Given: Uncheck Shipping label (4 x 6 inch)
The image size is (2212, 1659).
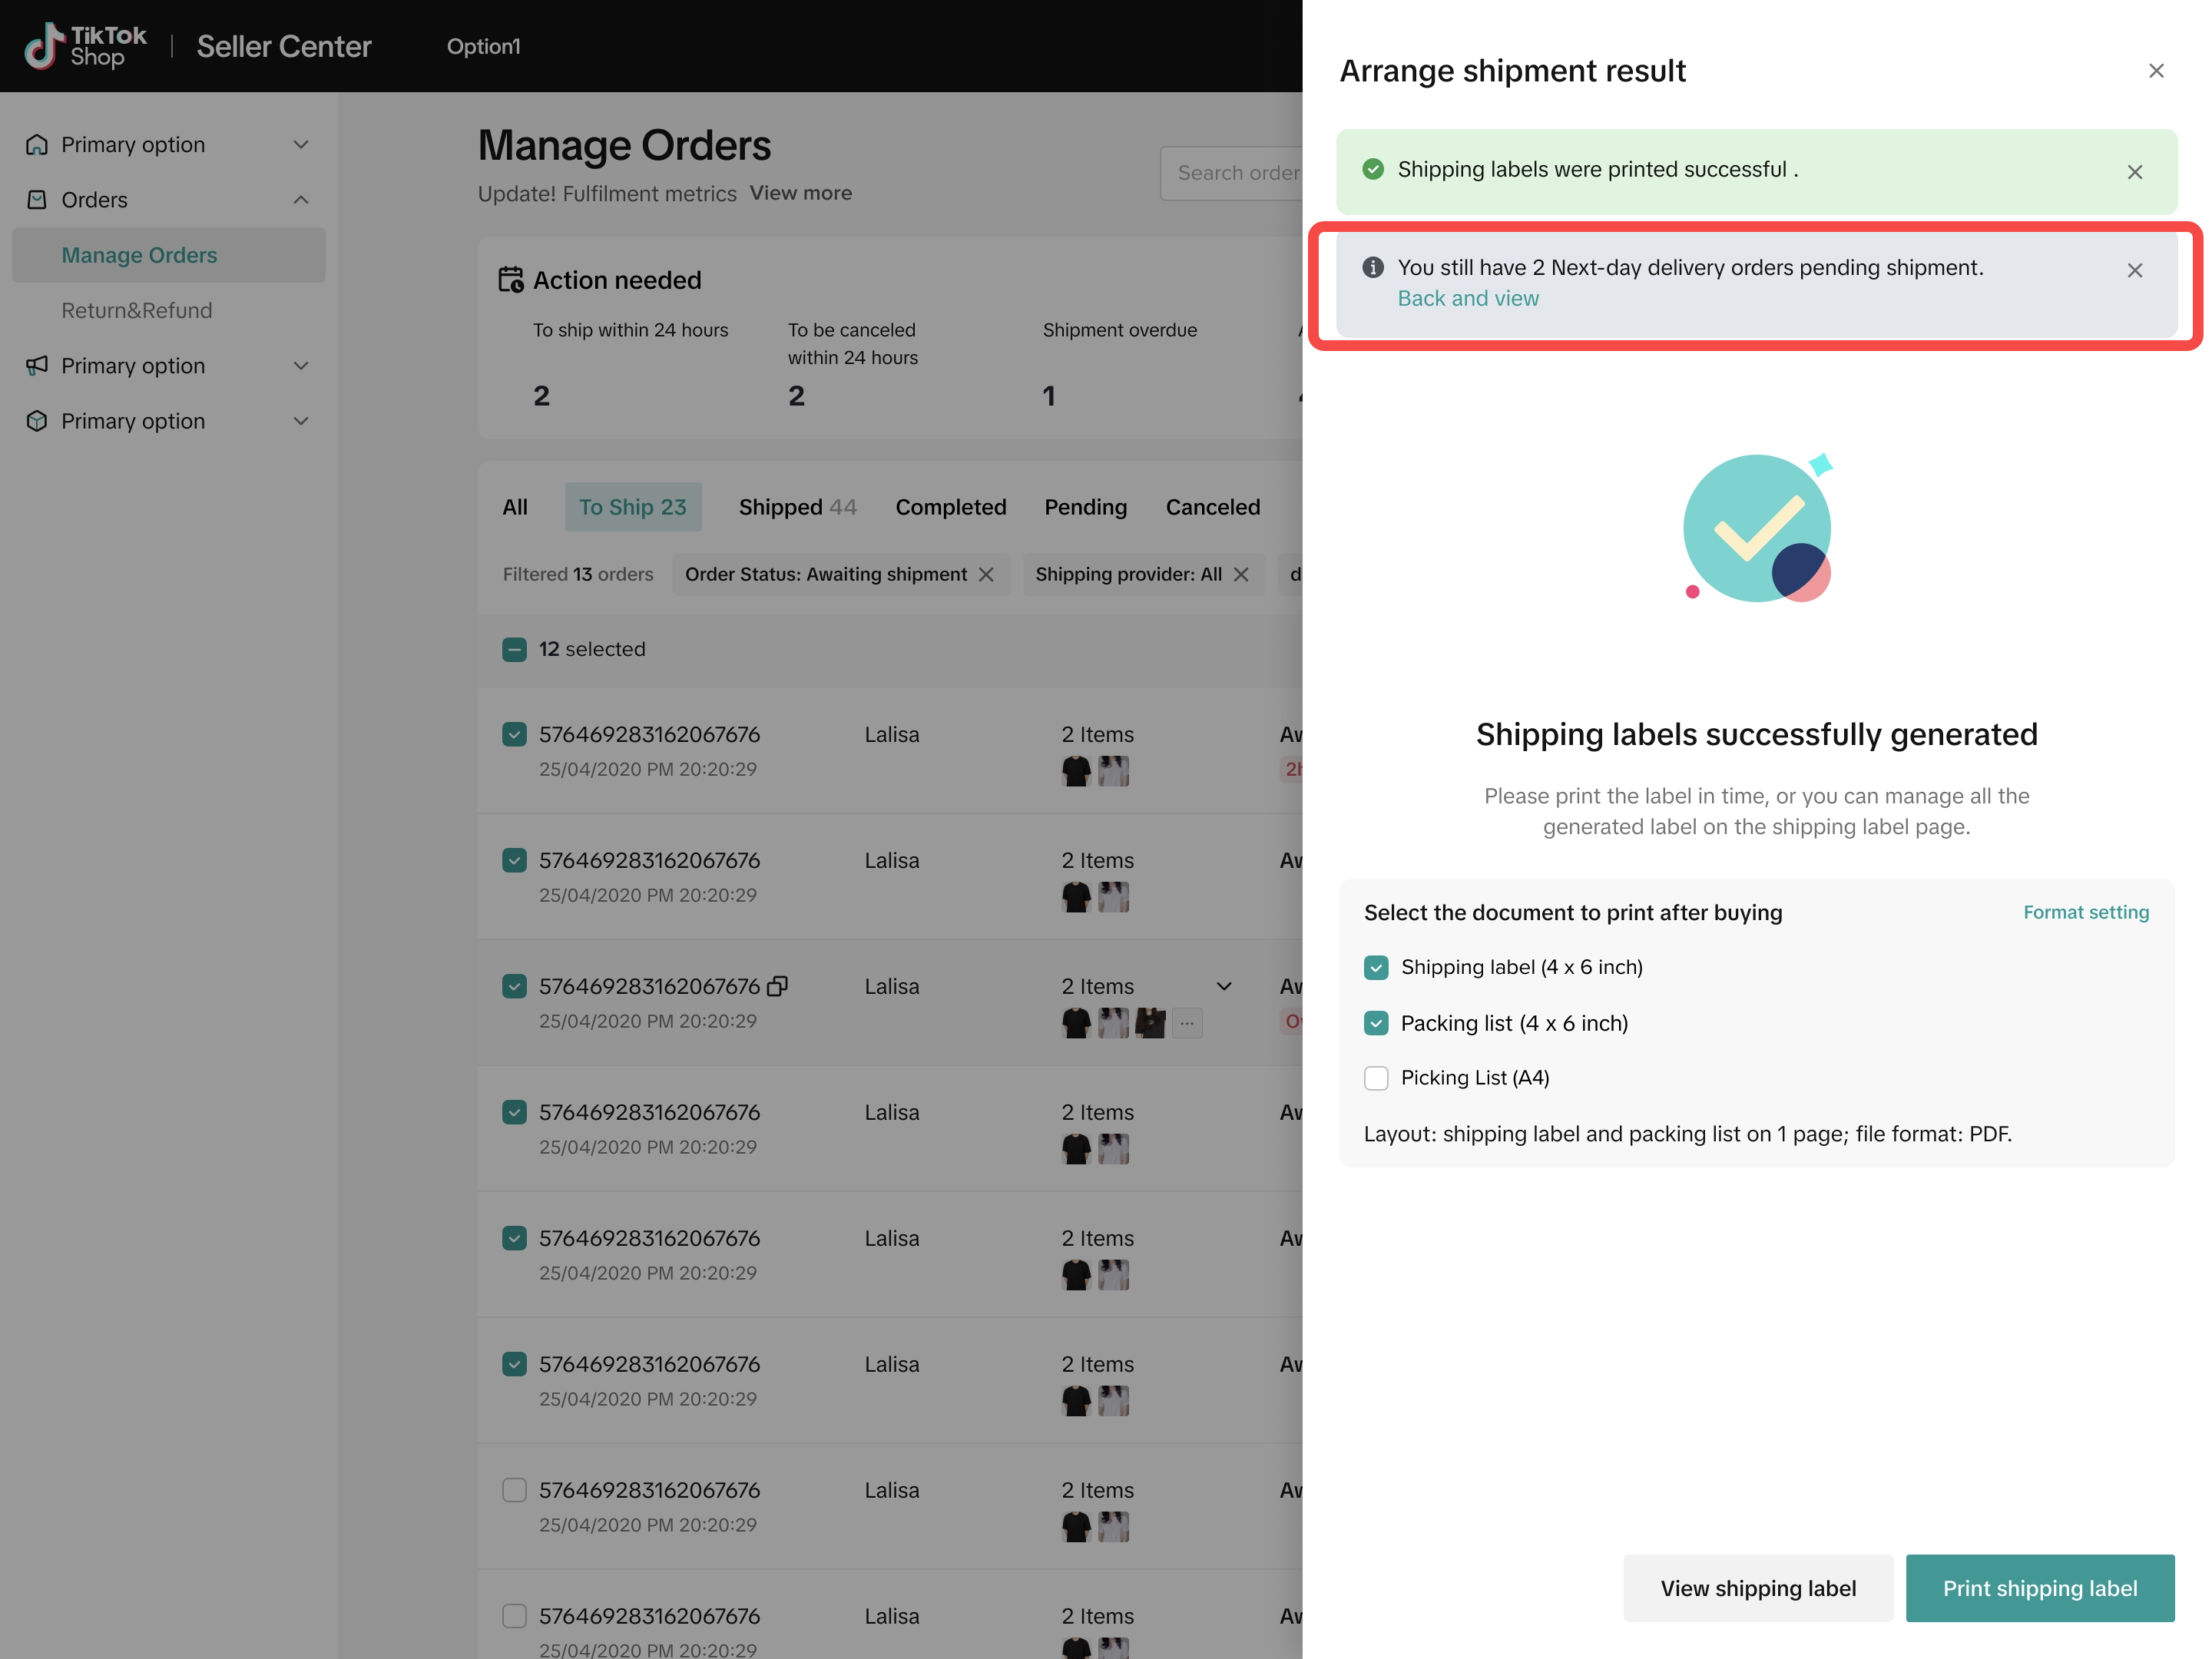Looking at the screenshot, I should (1376, 967).
